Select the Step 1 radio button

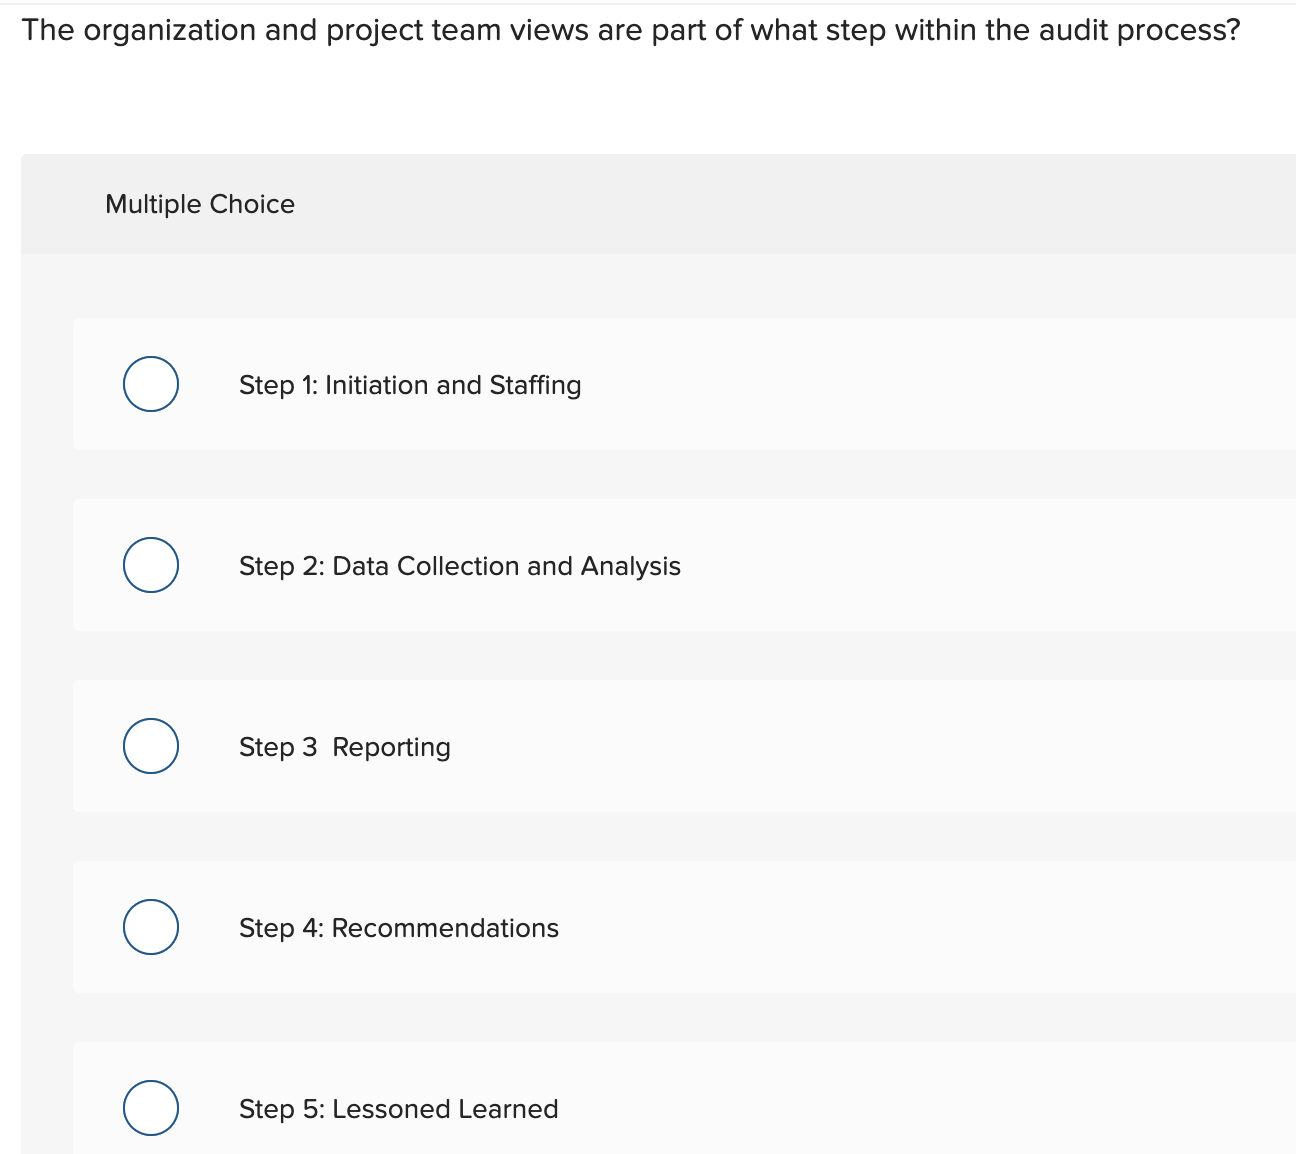[x=151, y=384]
